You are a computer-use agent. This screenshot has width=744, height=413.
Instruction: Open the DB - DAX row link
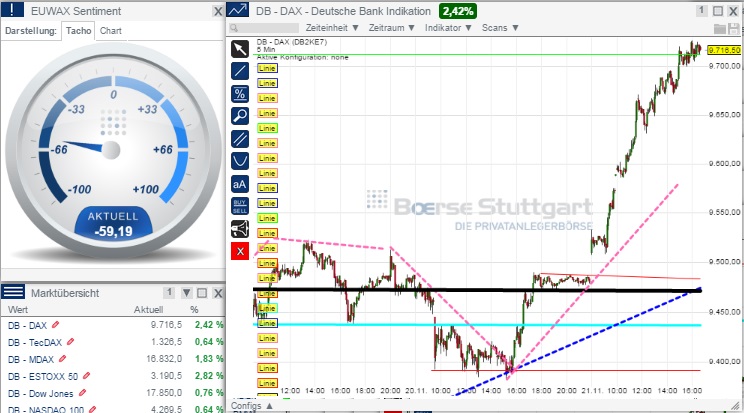27,326
